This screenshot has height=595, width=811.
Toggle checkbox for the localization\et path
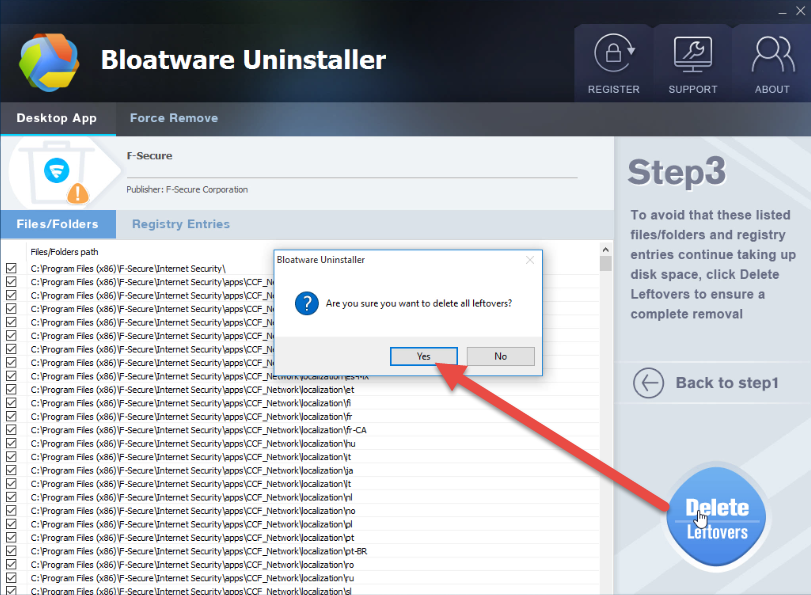coord(11,390)
